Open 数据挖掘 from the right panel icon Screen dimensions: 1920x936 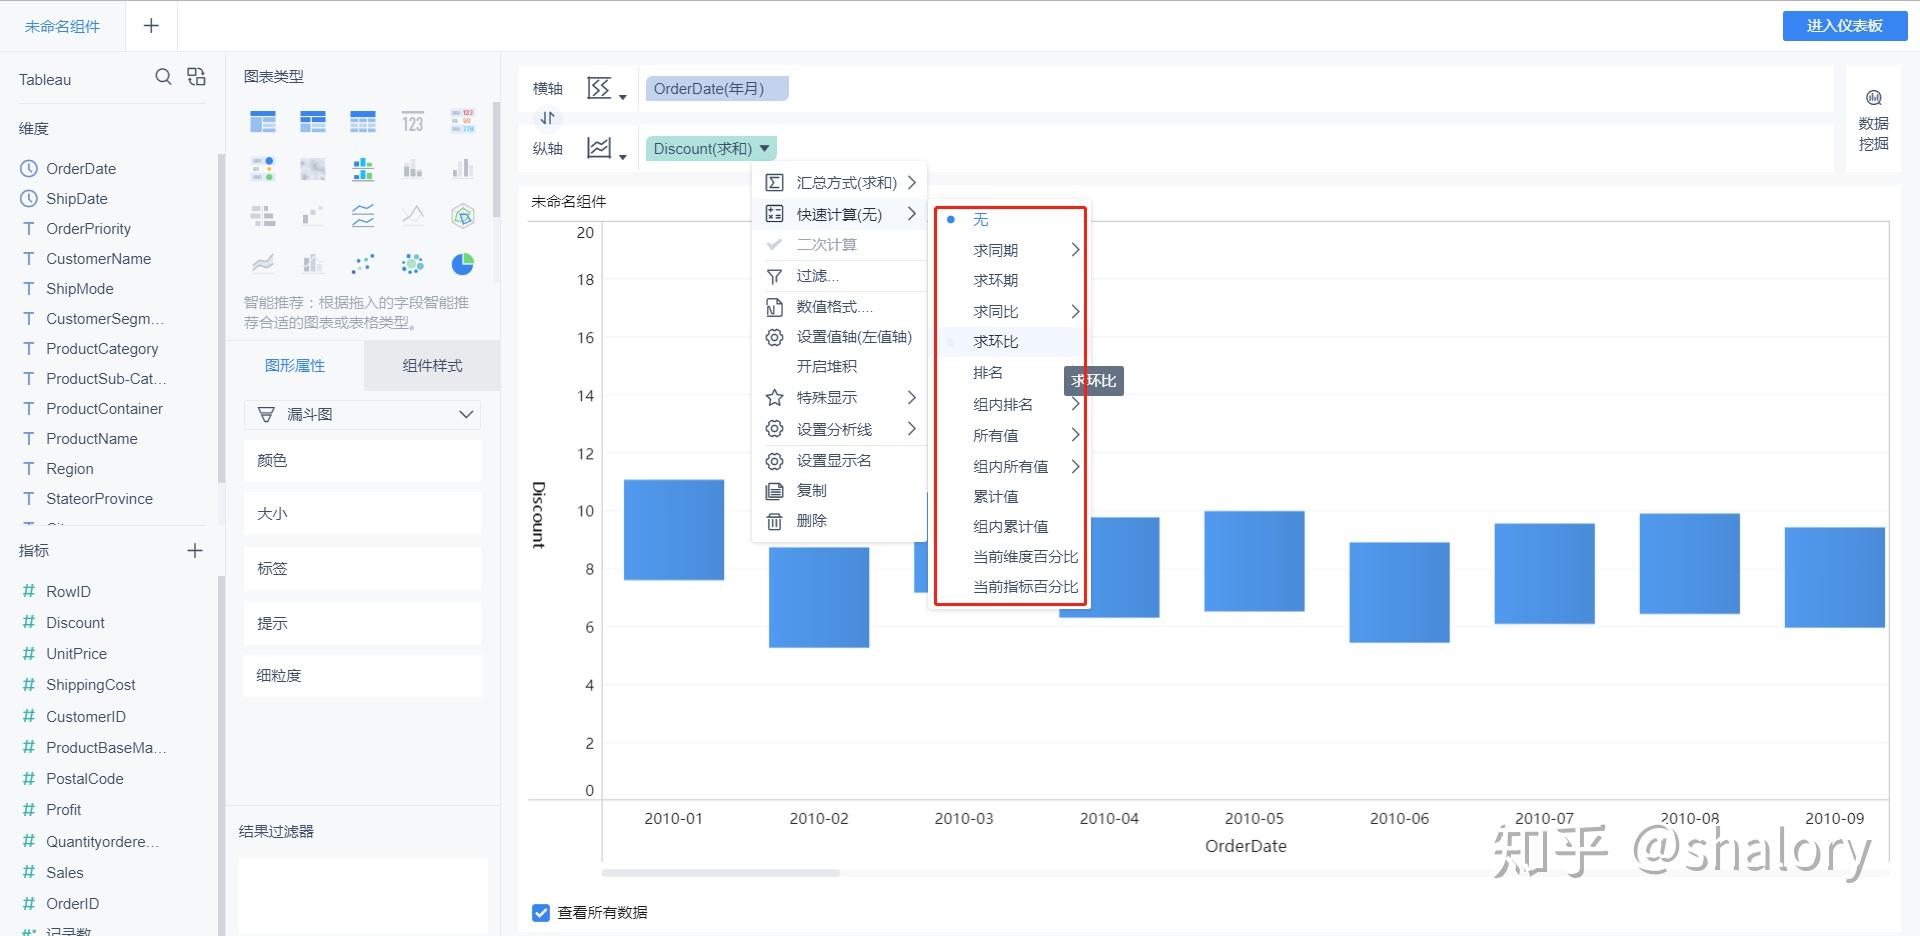tap(1874, 118)
